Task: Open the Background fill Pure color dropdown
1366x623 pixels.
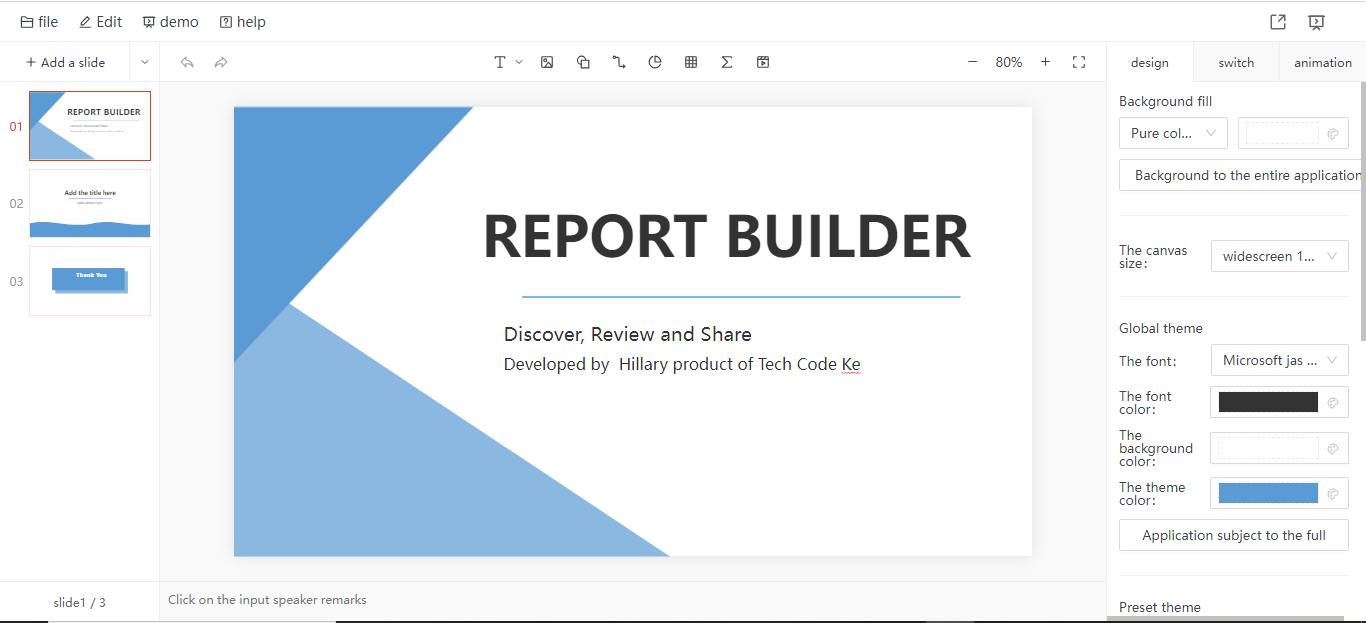Action: pos(1173,132)
